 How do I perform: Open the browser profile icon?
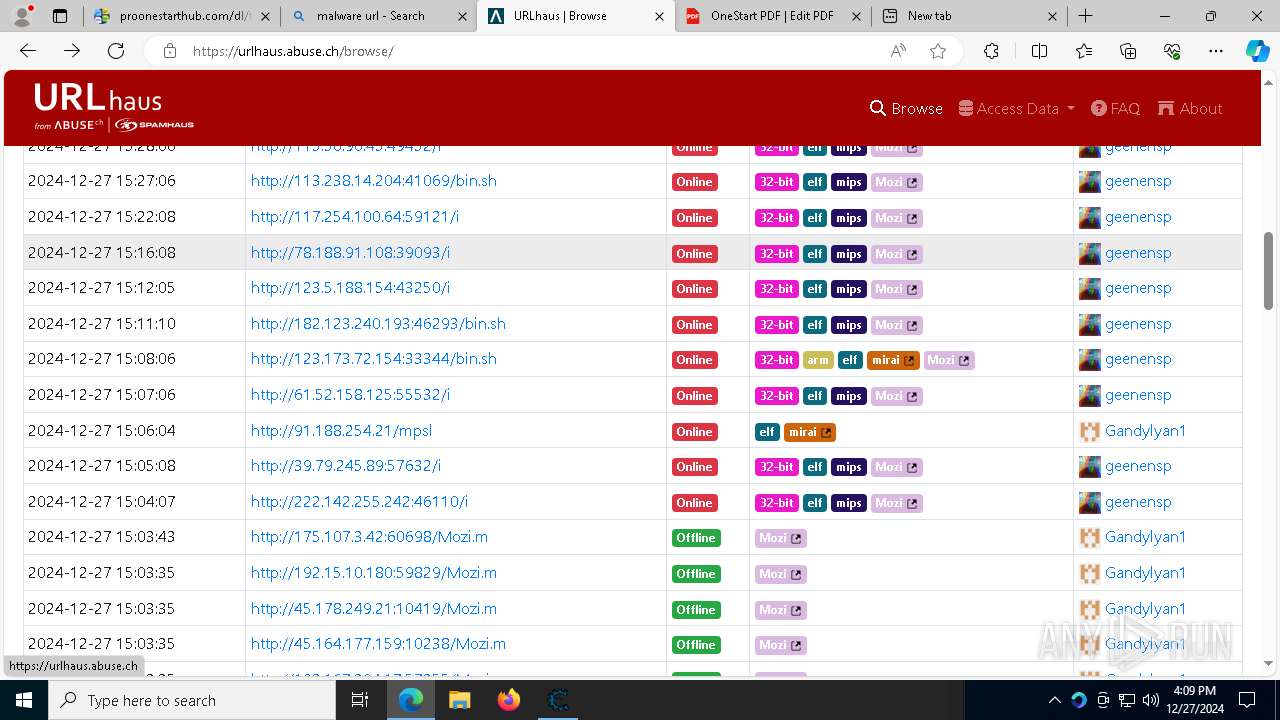(x=22, y=16)
